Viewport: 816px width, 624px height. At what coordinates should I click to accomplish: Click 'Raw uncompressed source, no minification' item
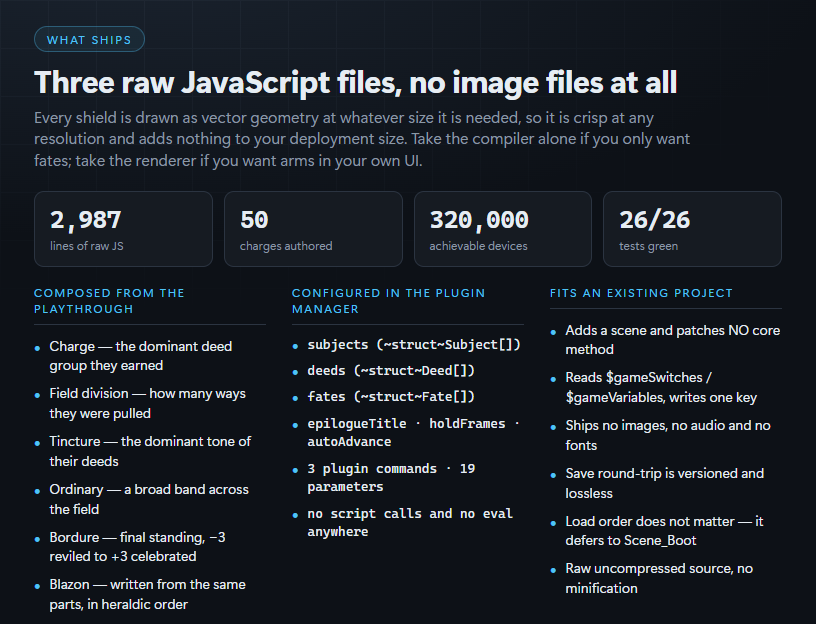click(659, 578)
